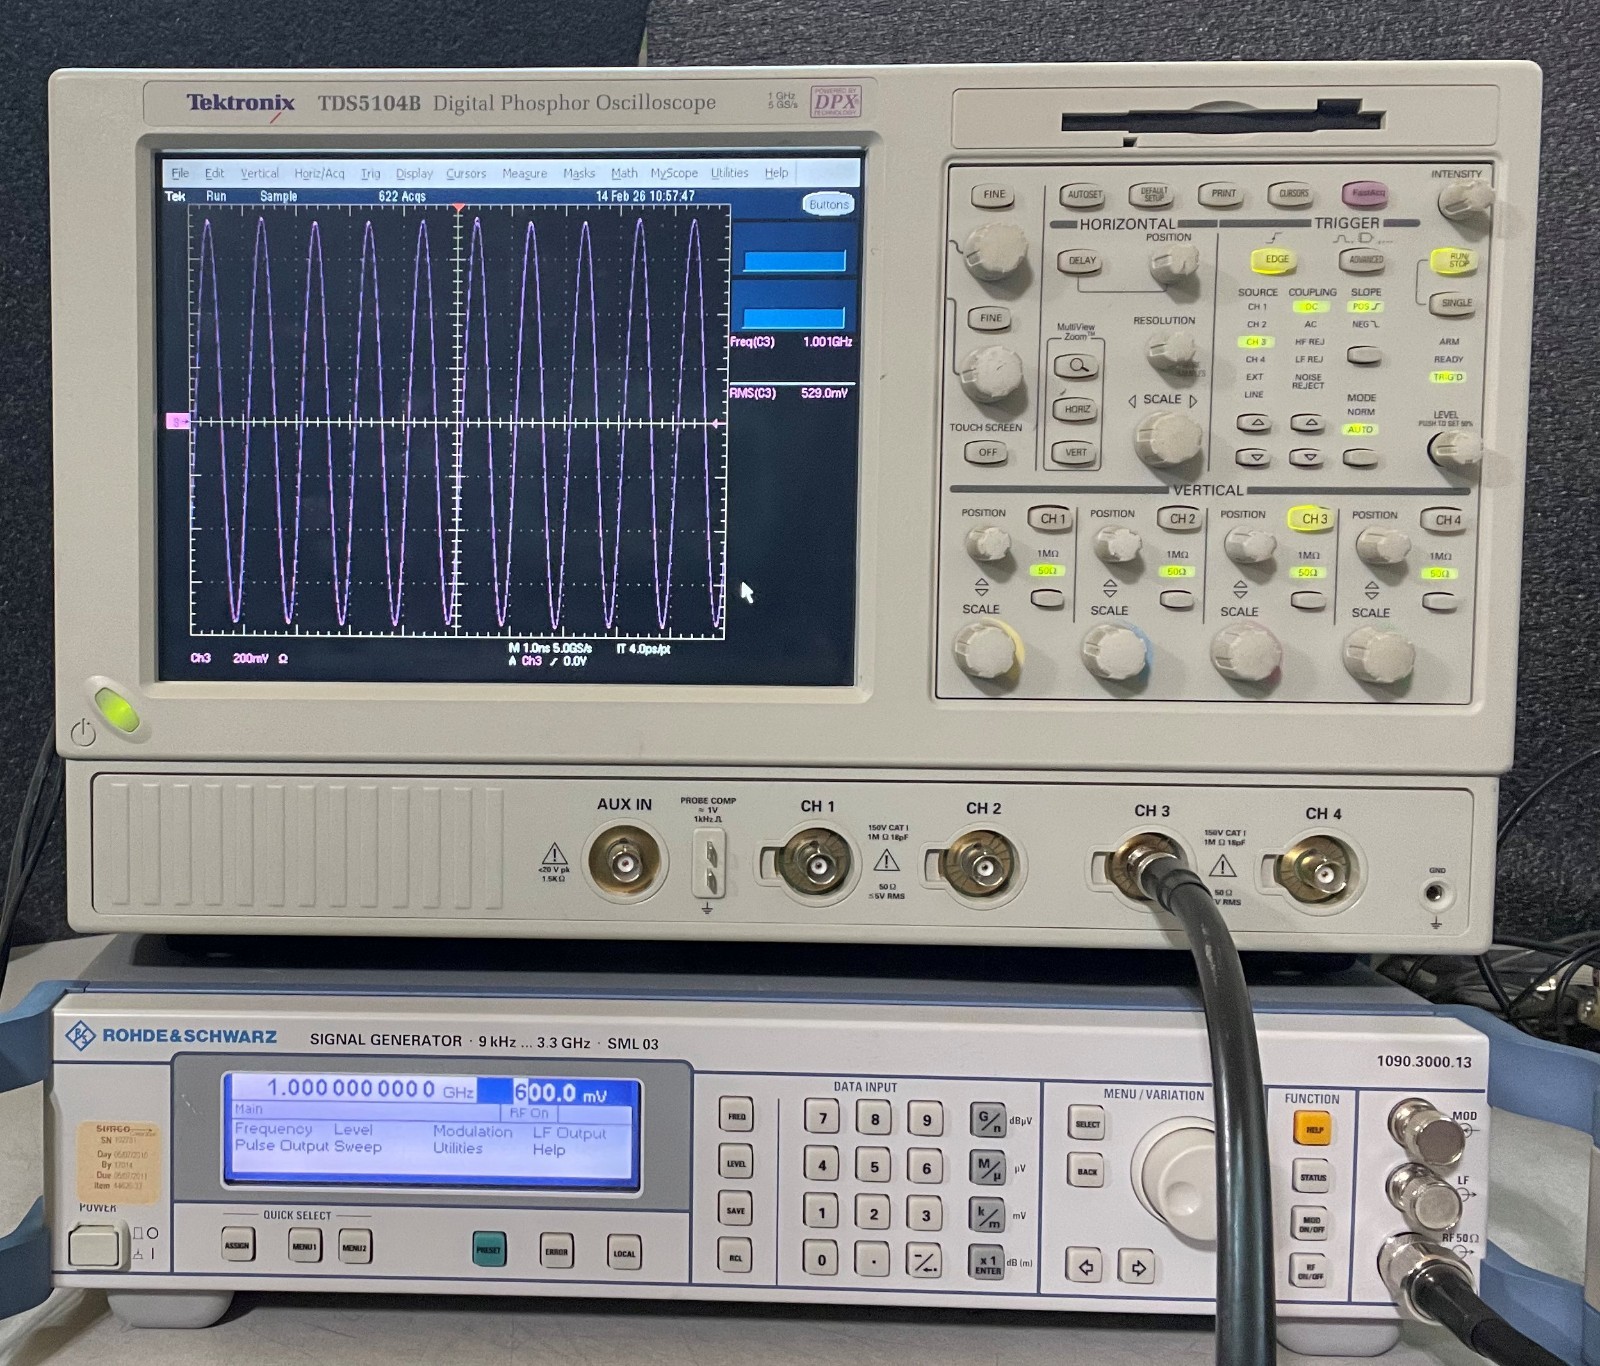Click the trigger LEVEL knob
This screenshot has height=1366, width=1600.
click(x=1452, y=449)
